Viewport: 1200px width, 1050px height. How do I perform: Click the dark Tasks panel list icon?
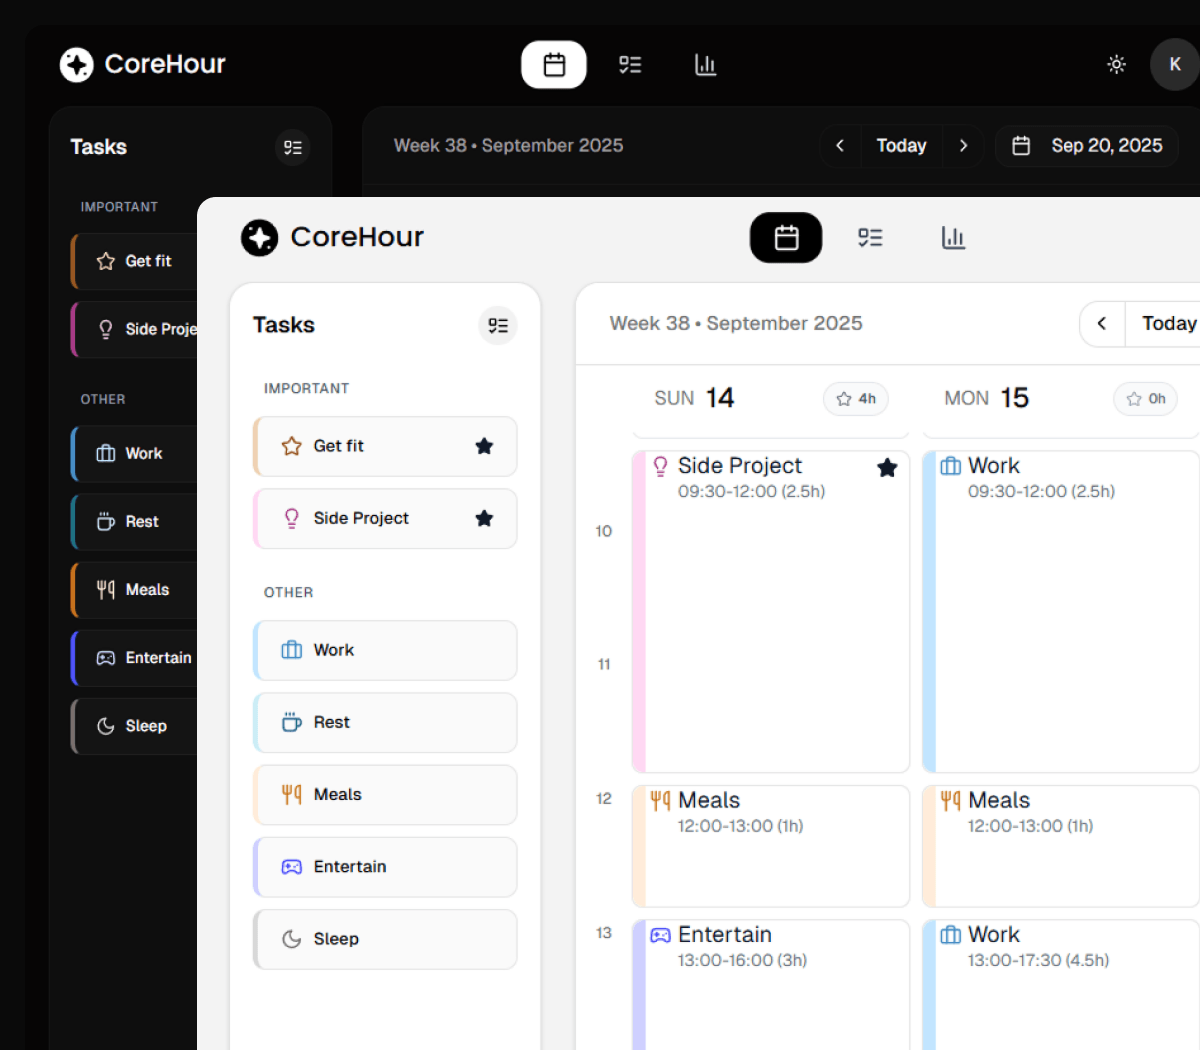click(x=292, y=148)
